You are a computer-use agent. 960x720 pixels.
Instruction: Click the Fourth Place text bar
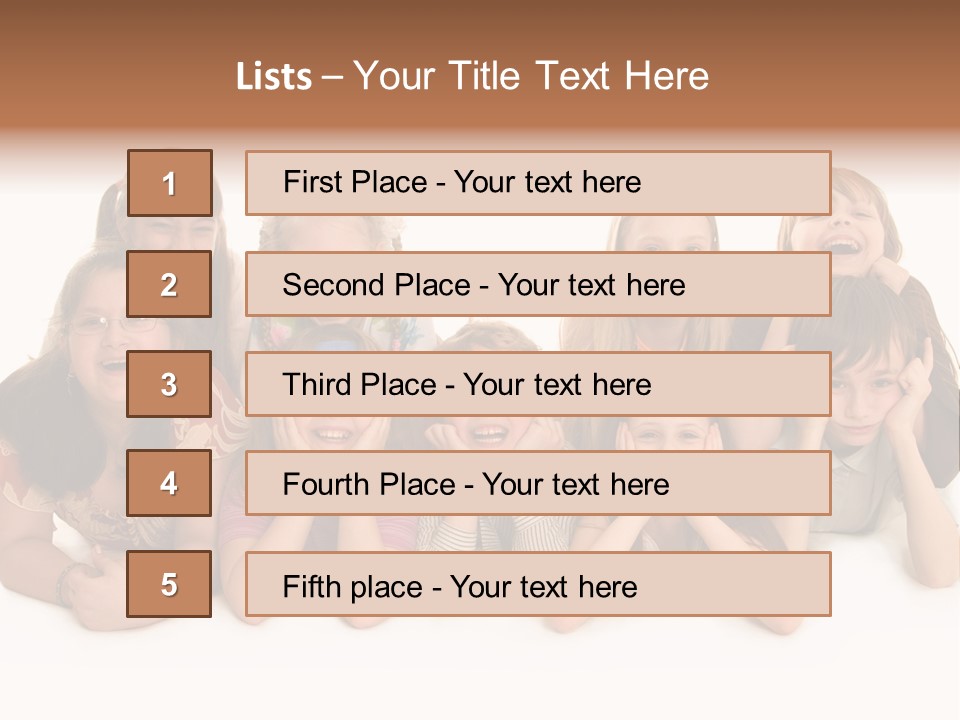538,484
